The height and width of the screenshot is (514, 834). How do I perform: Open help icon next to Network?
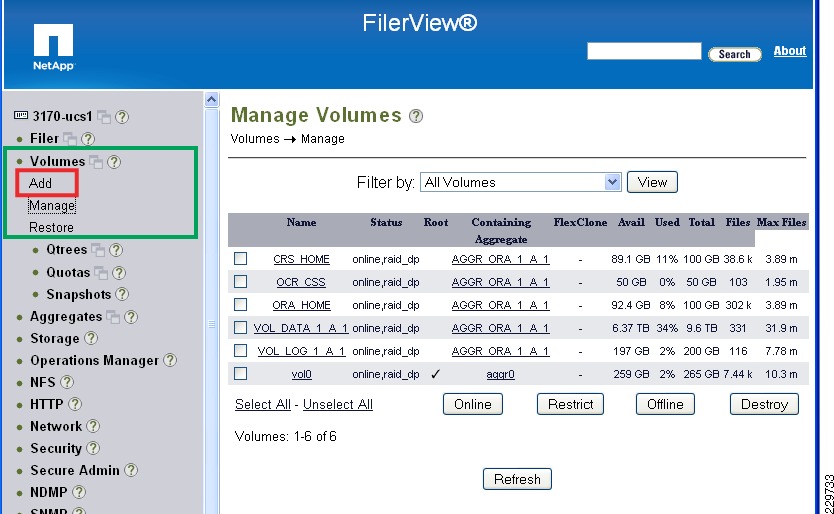click(x=93, y=426)
